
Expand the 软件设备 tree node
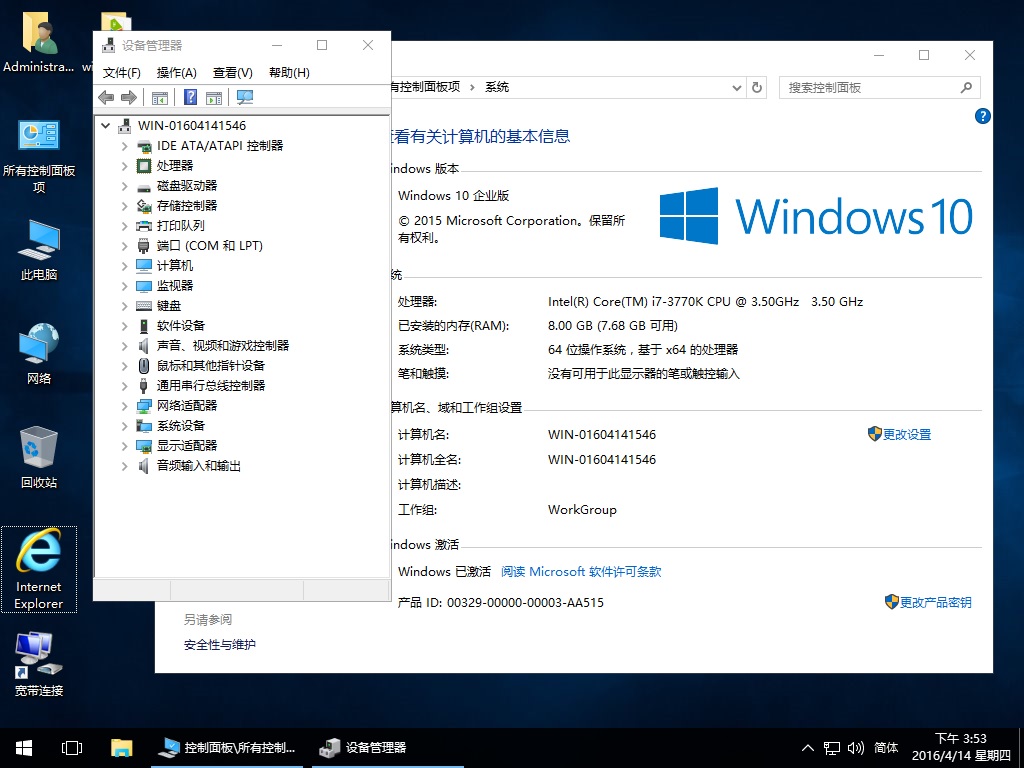(x=125, y=326)
